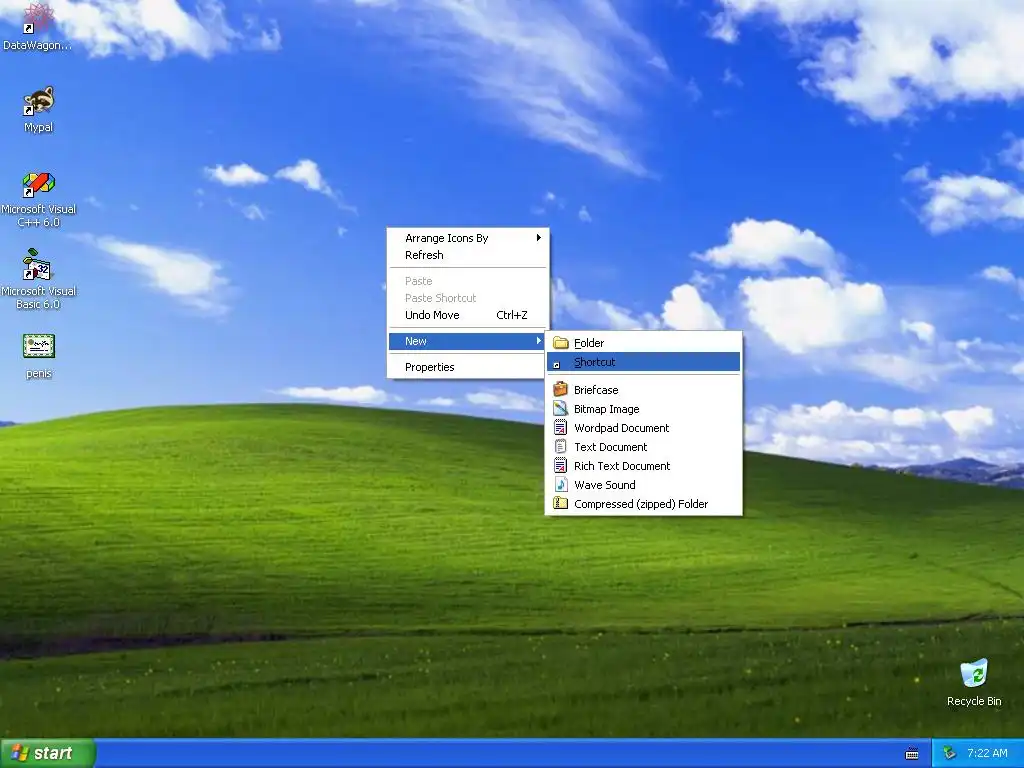
Task: Click the Shortcut label in New submenu
Action: 595,362
